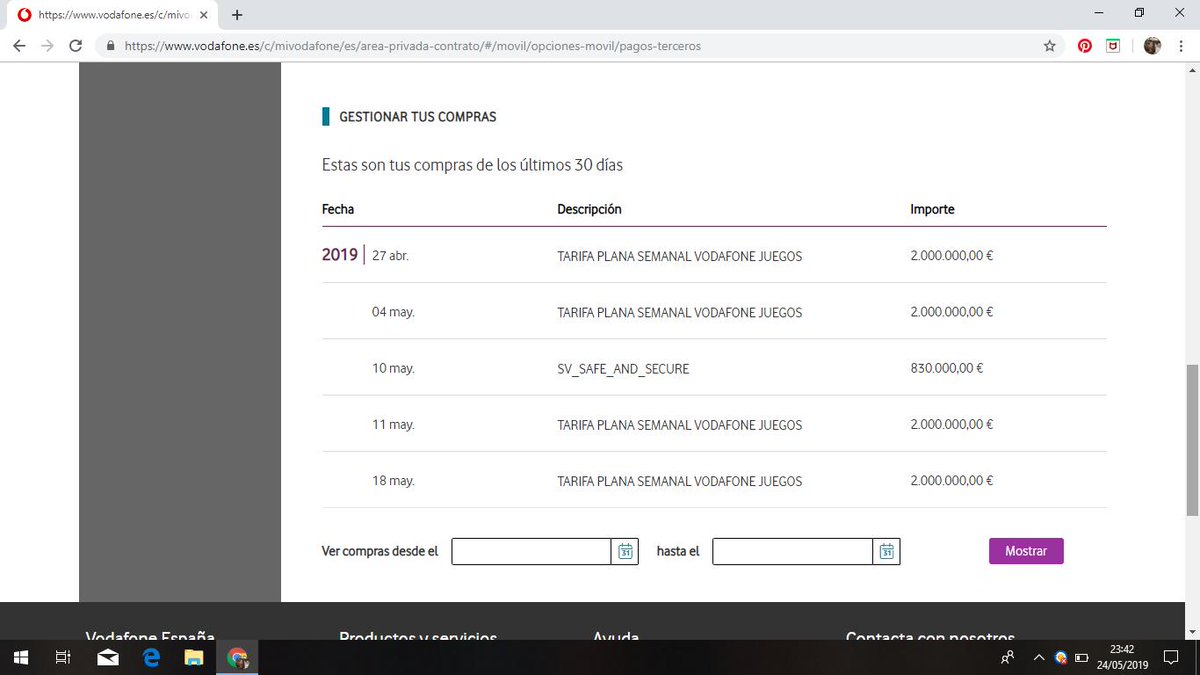Click the scrollbar up arrow

(1191, 69)
